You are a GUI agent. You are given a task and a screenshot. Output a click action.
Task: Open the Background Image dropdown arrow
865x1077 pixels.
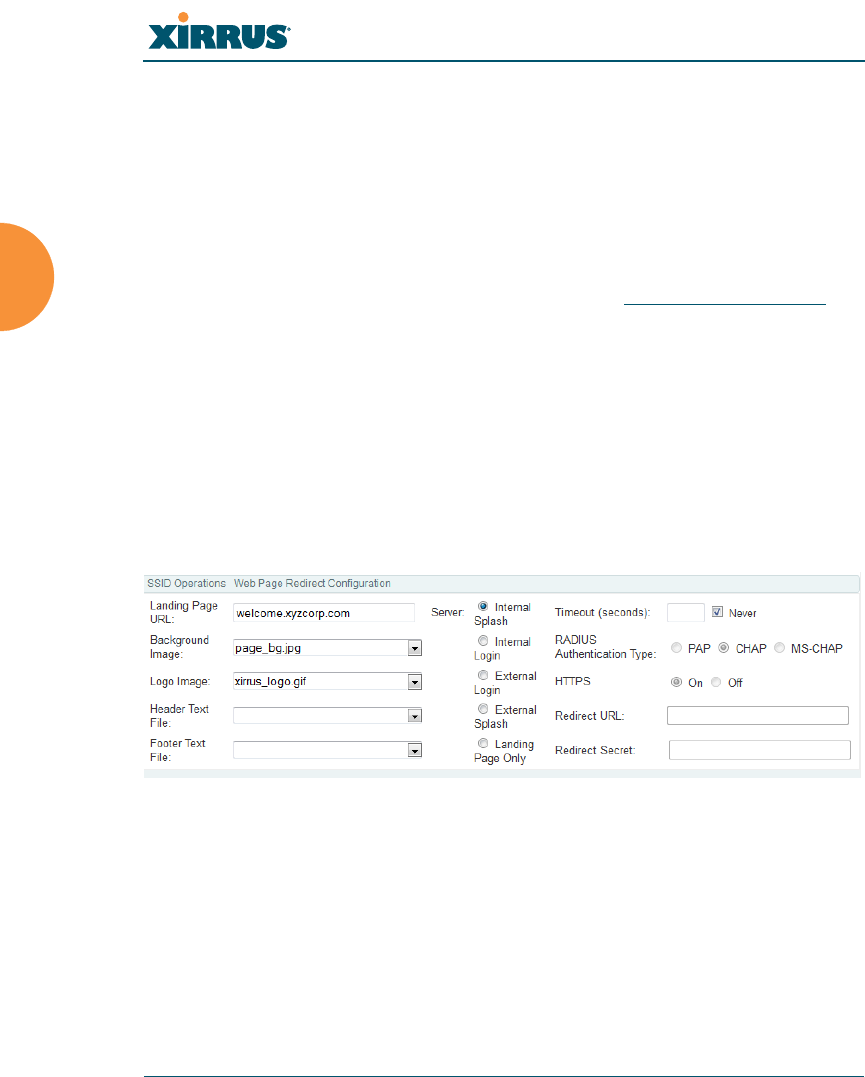pos(414,648)
